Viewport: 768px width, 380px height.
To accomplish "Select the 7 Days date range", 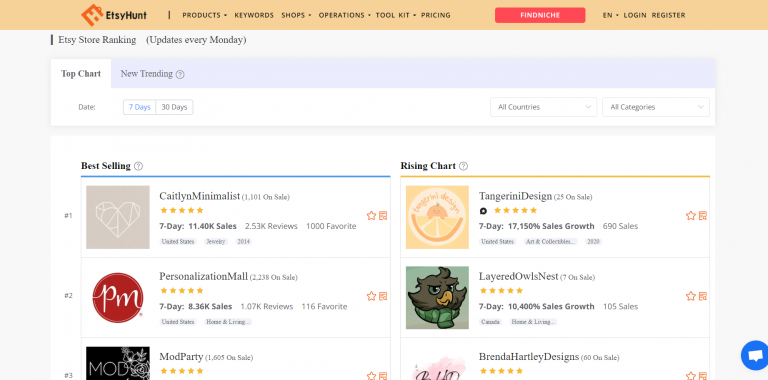I will pyautogui.click(x=140, y=107).
